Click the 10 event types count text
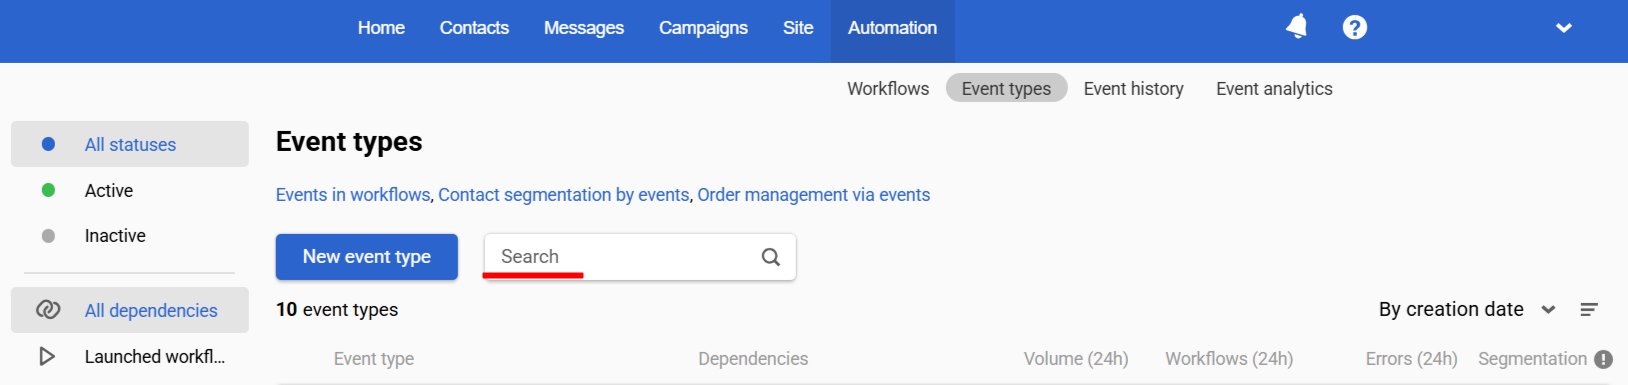 (x=337, y=310)
